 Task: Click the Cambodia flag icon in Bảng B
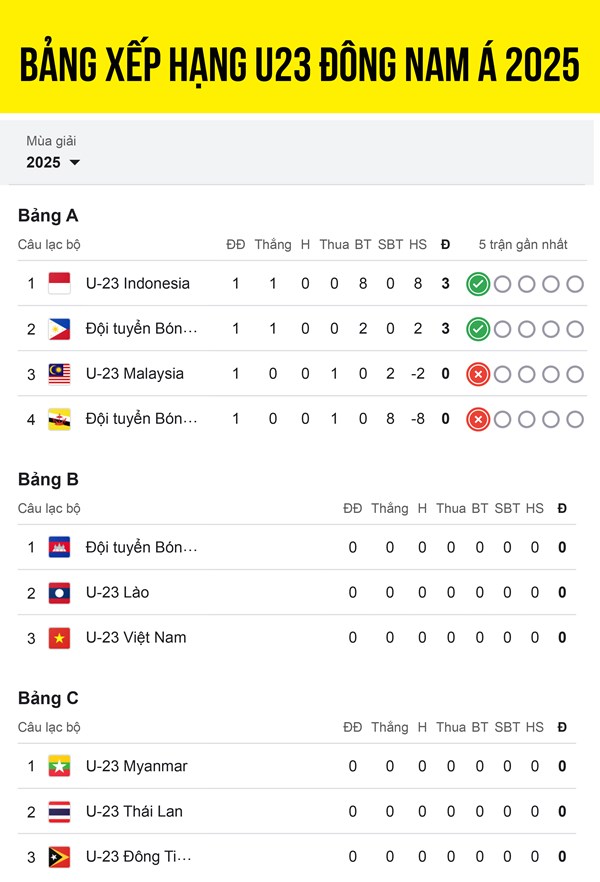[59, 547]
